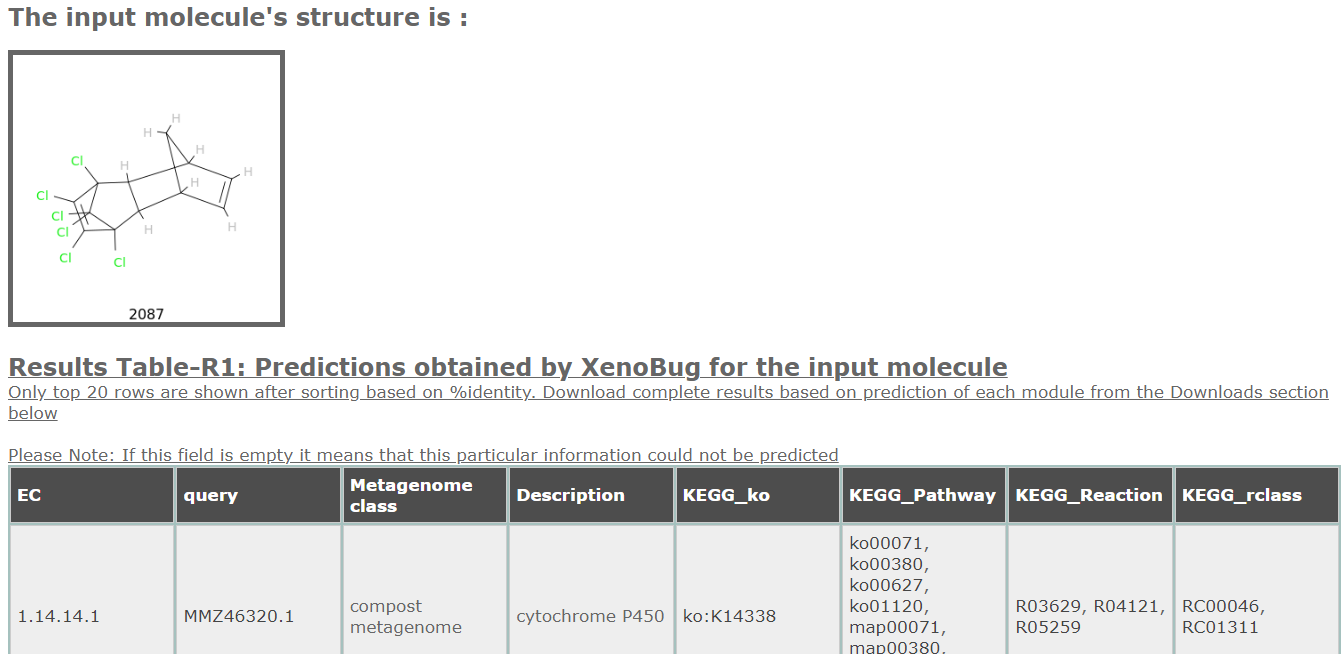This screenshot has height=654, width=1344.
Task: Select the KEGG_rclass column header
Action: (x=1256, y=495)
